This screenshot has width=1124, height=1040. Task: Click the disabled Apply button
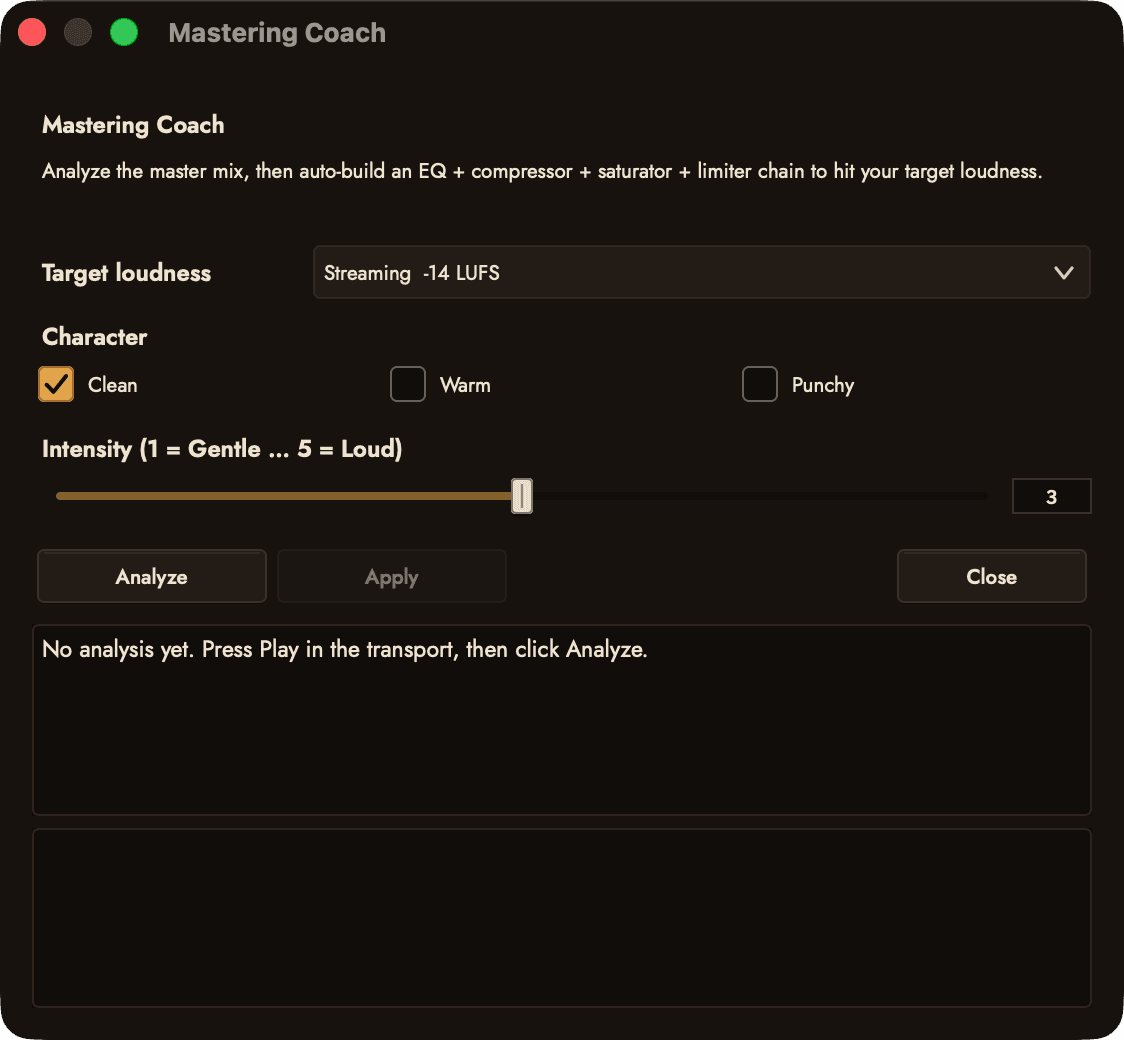[391, 576]
